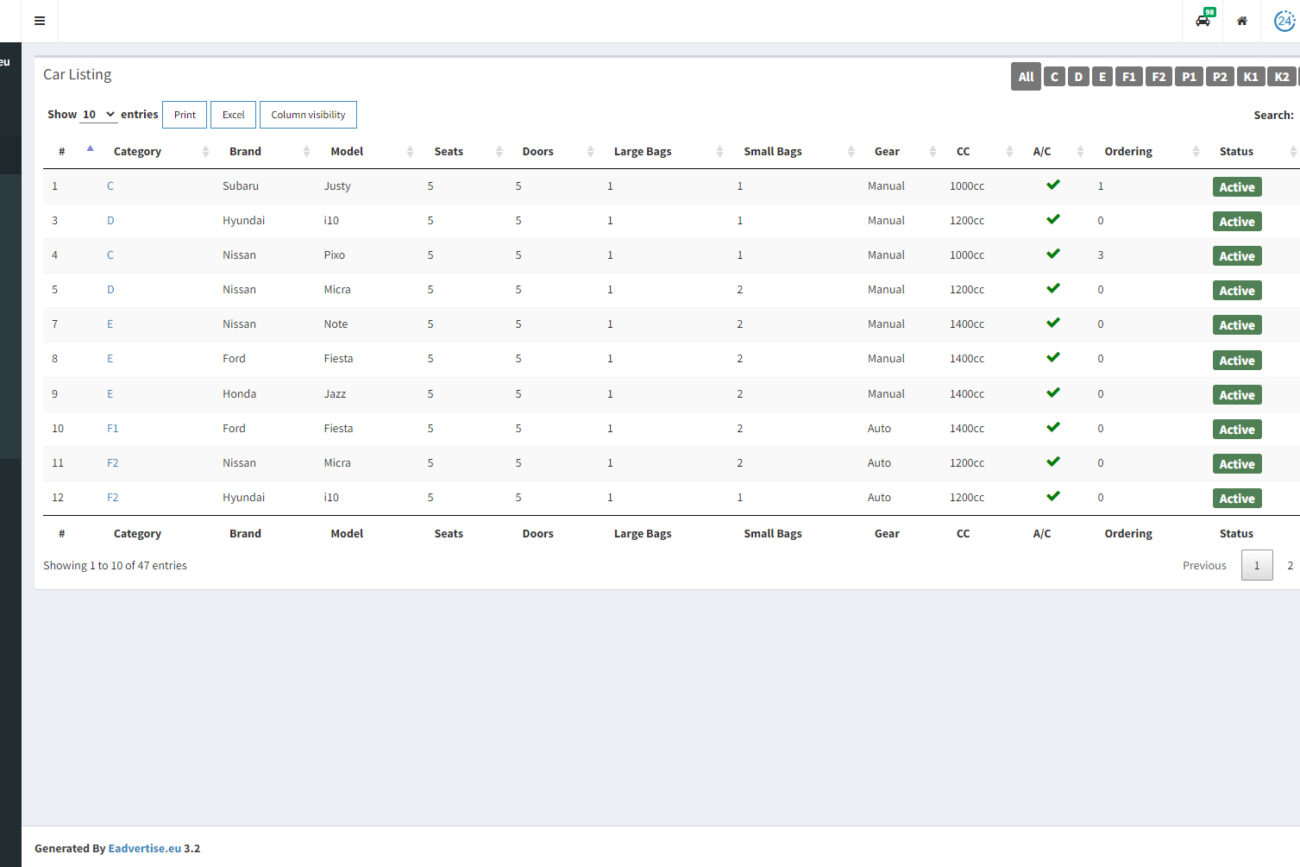
Task: Go to page 2 of listings
Action: (1289, 566)
